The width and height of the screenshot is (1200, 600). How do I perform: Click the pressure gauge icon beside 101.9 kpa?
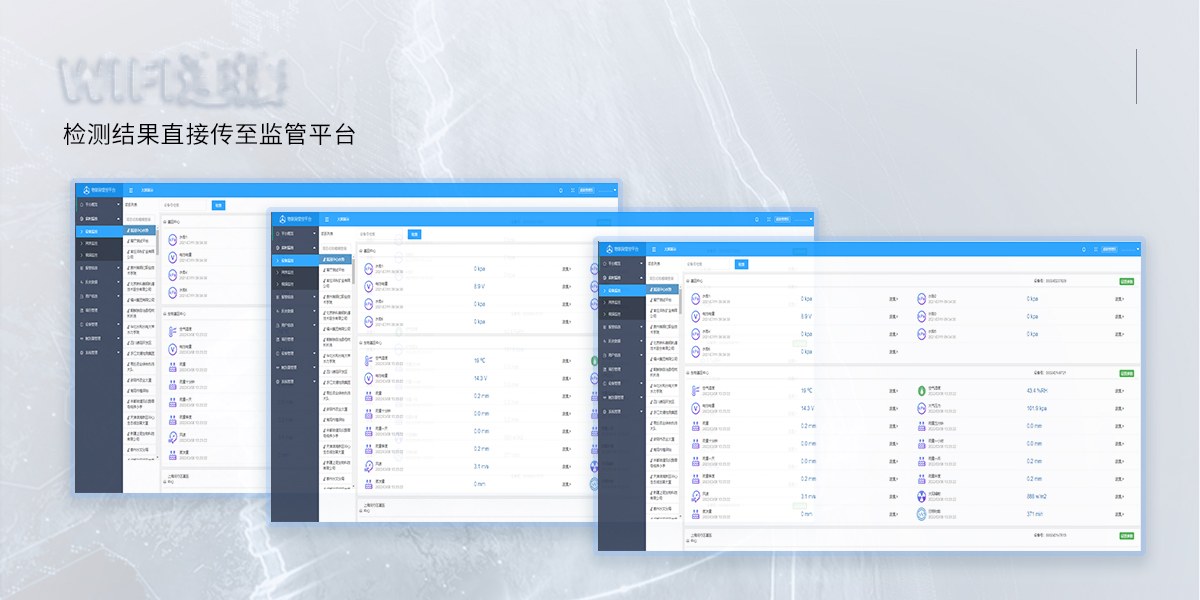[x=921, y=408]
